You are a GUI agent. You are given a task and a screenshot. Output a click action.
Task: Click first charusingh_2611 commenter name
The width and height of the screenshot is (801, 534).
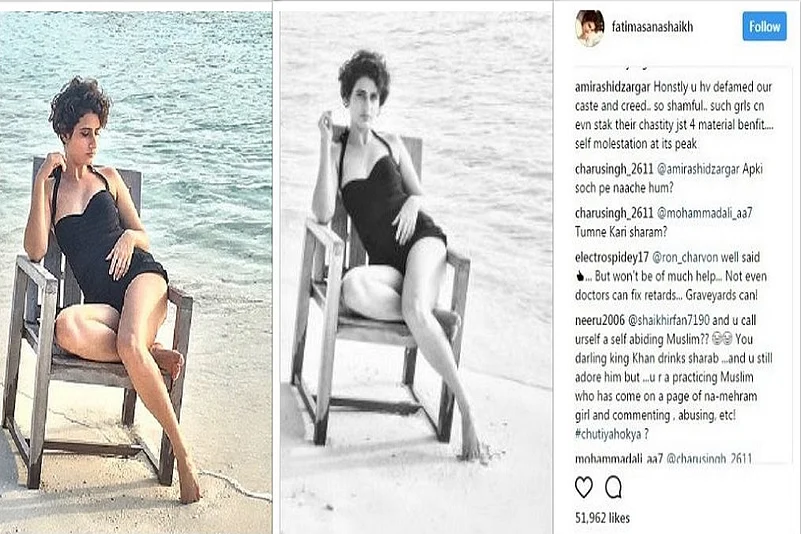point(614,169)
